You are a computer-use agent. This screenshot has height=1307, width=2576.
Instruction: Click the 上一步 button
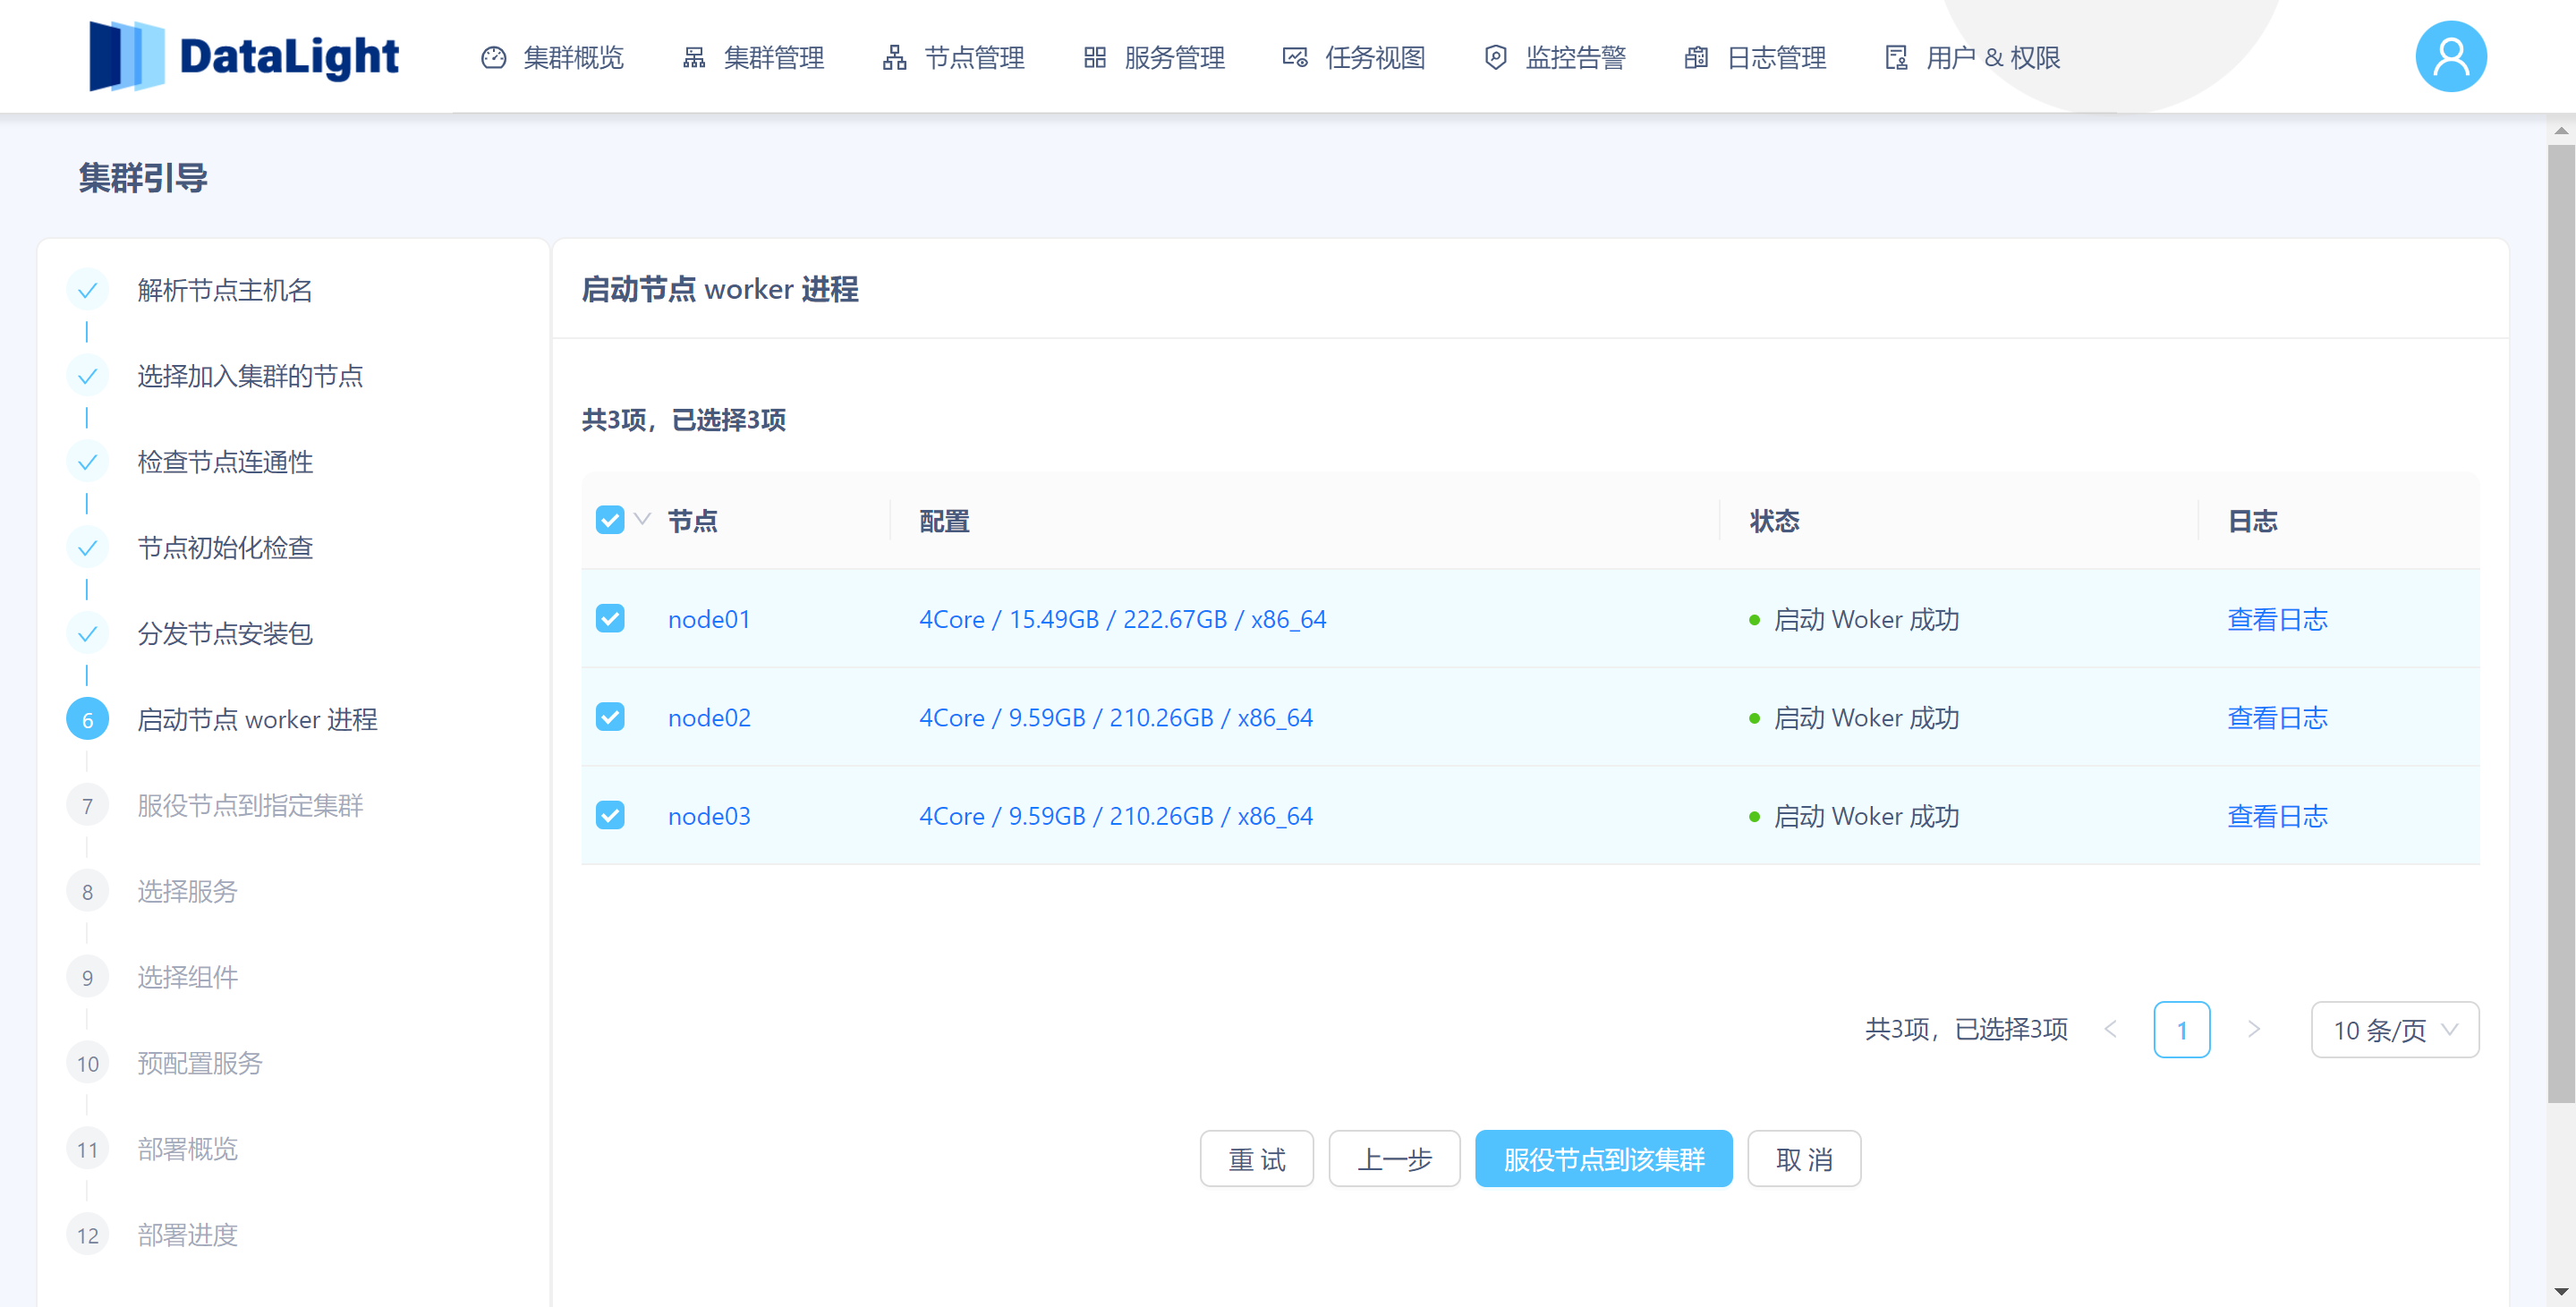(1394, 1159)
